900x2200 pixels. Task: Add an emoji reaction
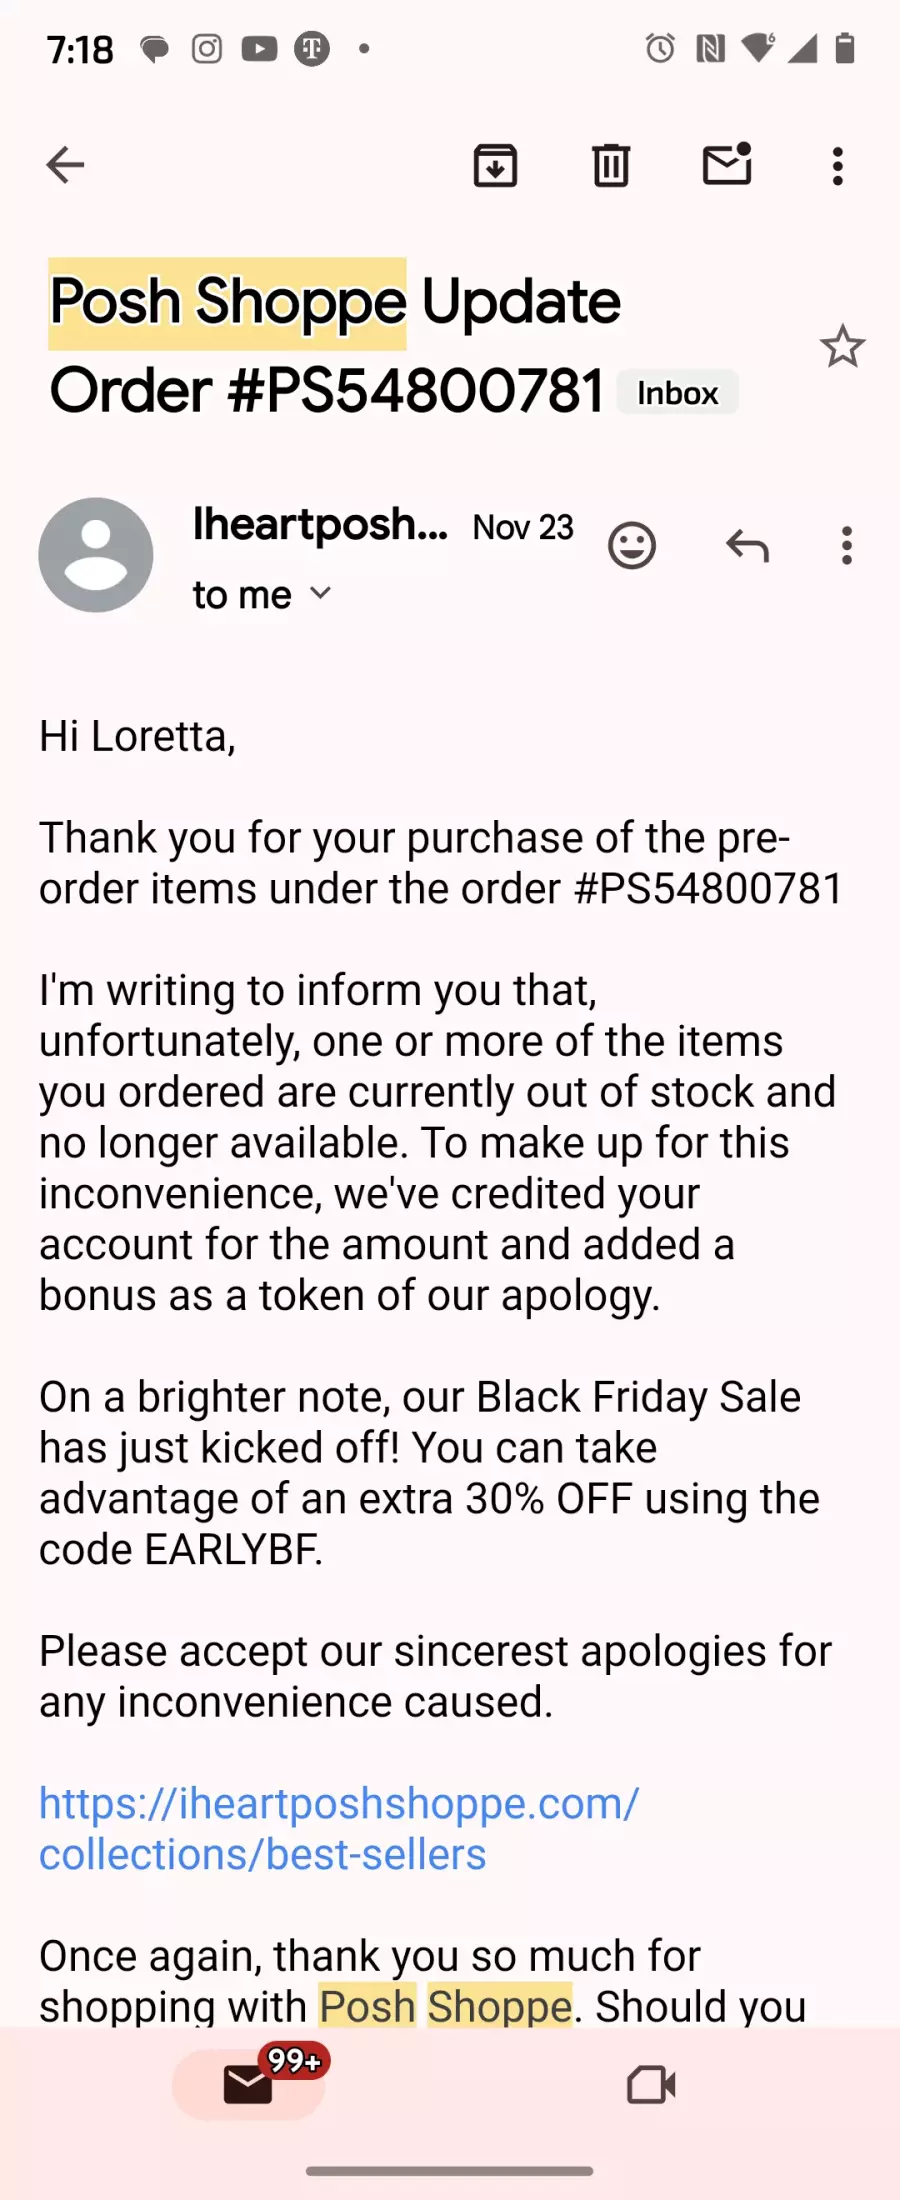(632, 546)
